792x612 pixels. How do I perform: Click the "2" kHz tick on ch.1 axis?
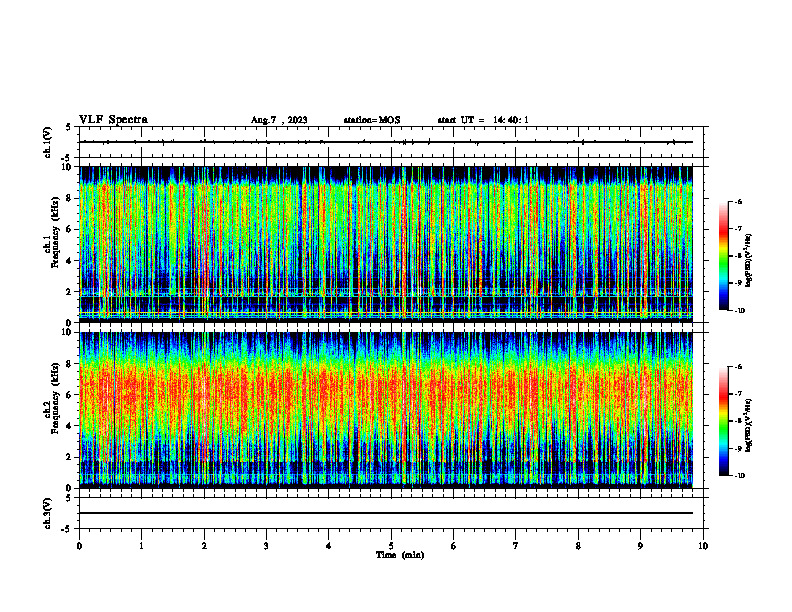click(71, 292)
